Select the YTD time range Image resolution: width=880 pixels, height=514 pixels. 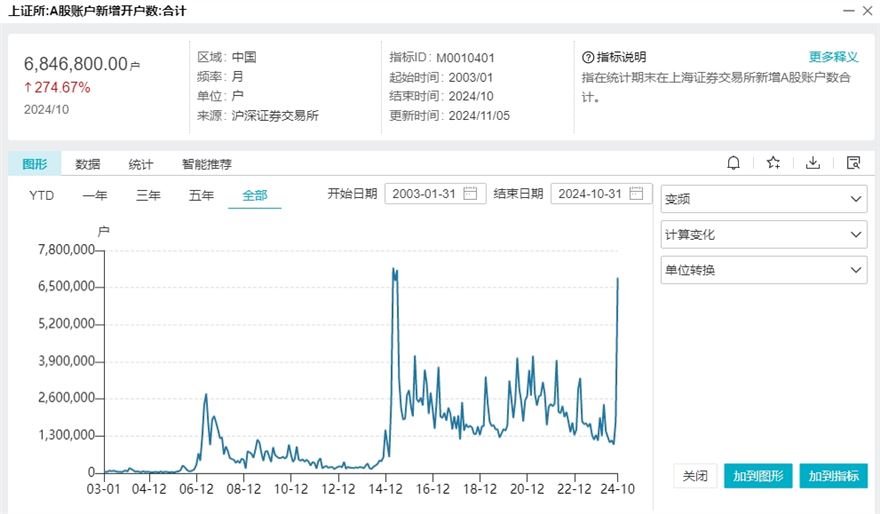click(42, 195)
